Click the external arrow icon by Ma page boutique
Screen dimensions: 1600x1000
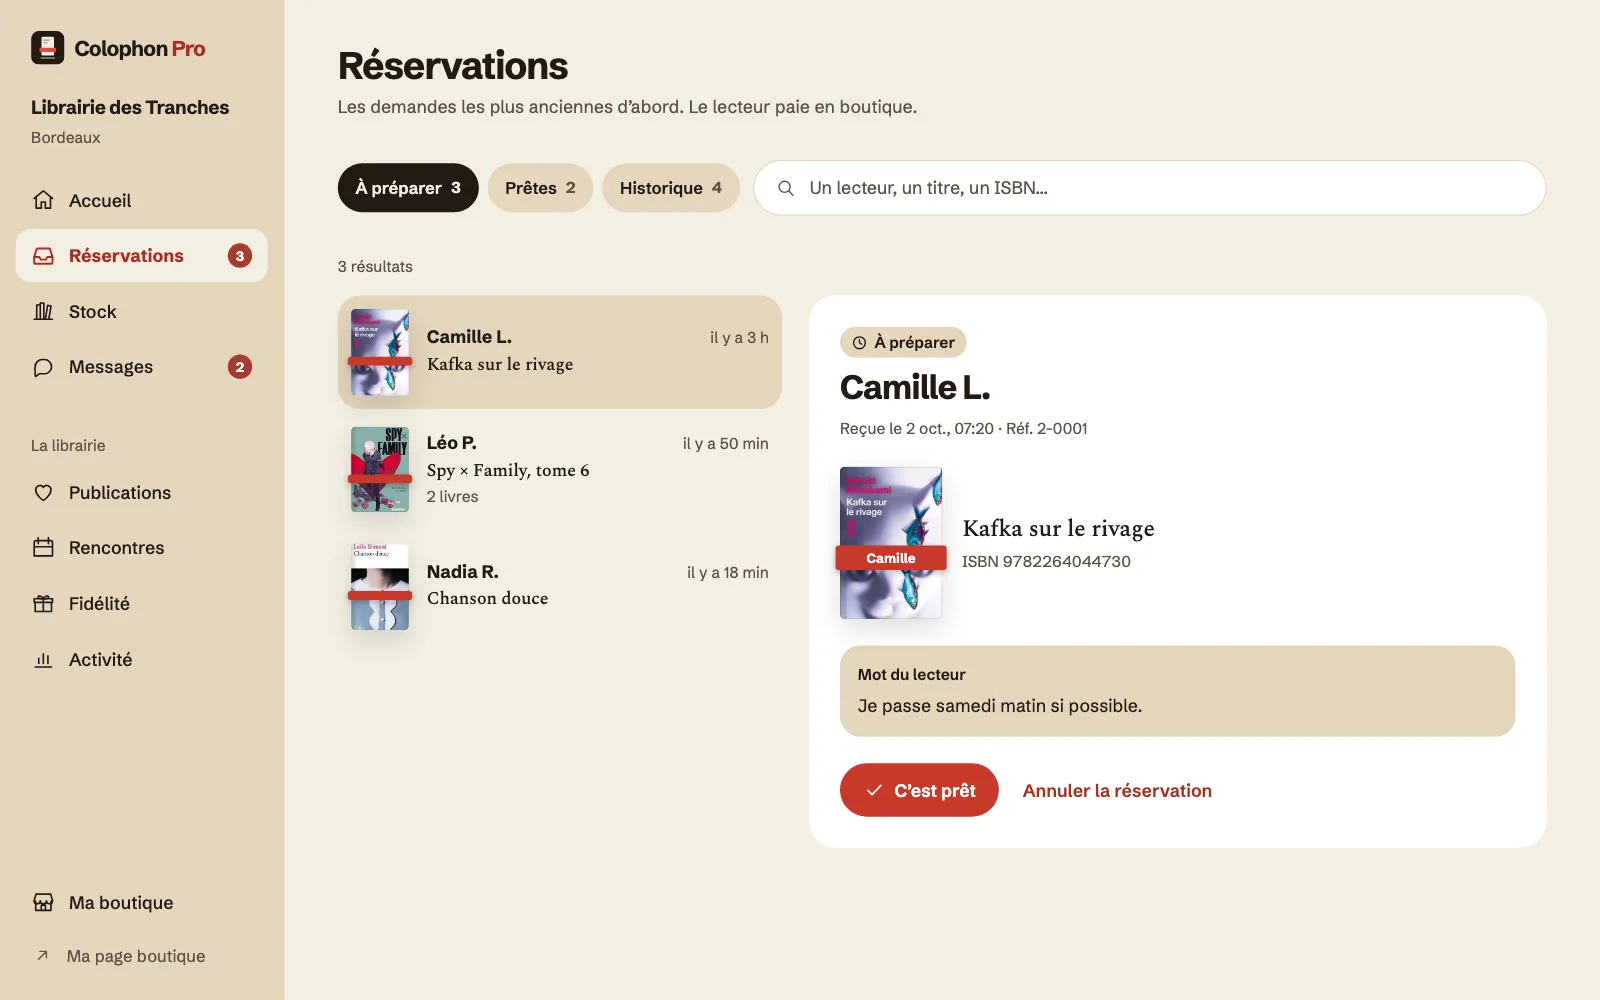(42, 956)
